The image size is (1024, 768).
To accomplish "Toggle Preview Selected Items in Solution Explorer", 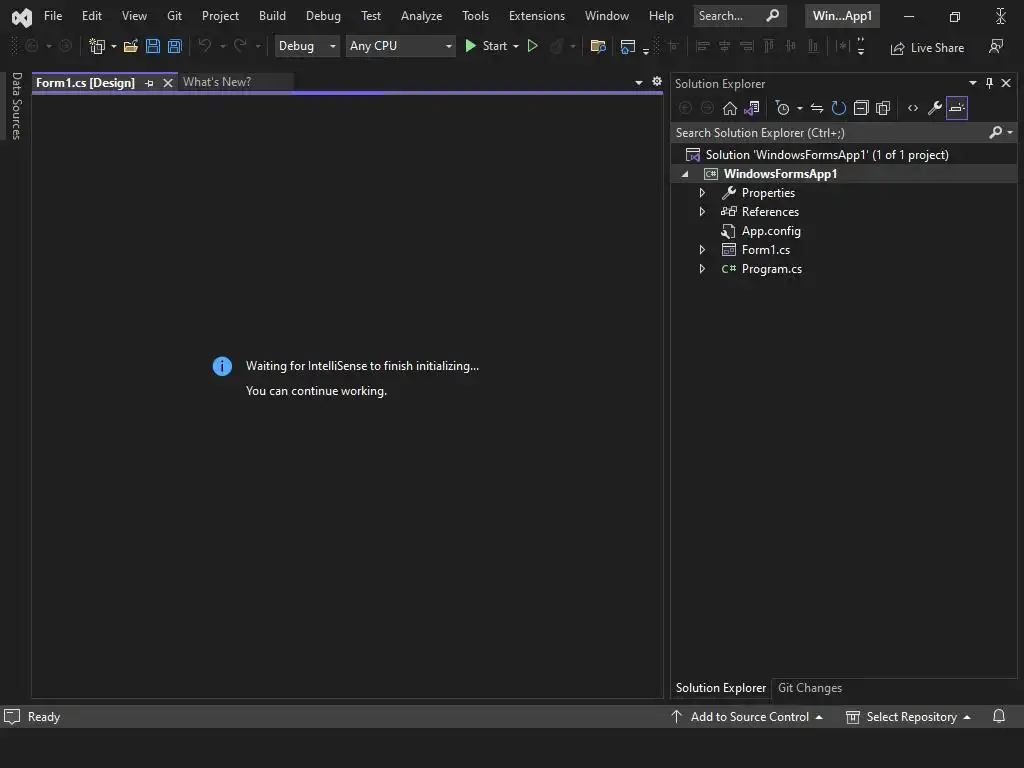I will (957, 108).
